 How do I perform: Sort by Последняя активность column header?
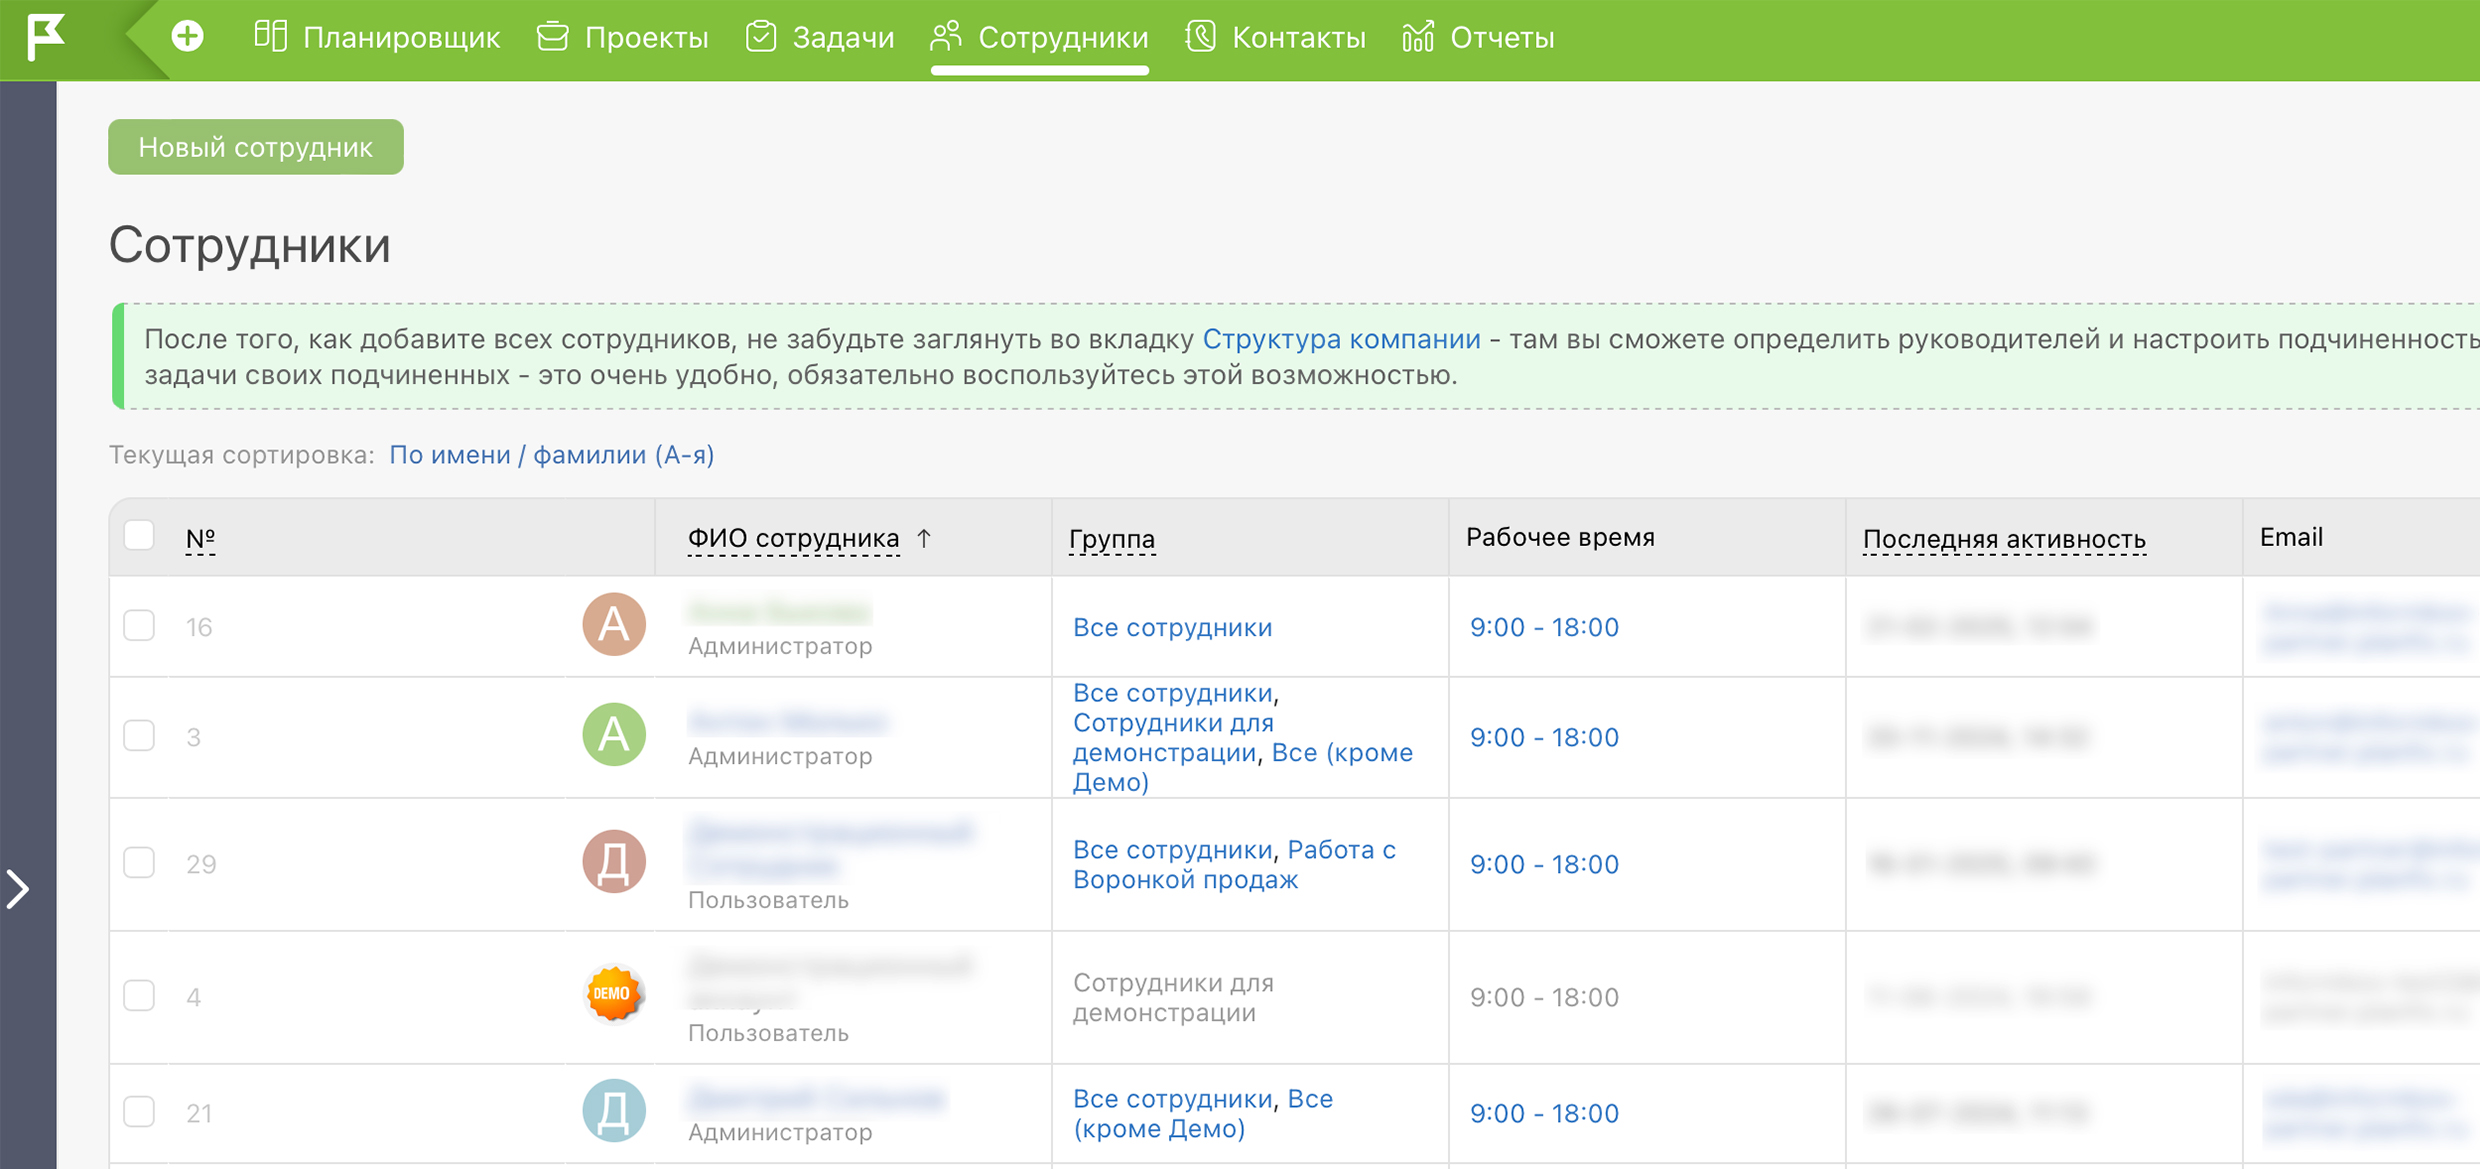click(2004, 539)
